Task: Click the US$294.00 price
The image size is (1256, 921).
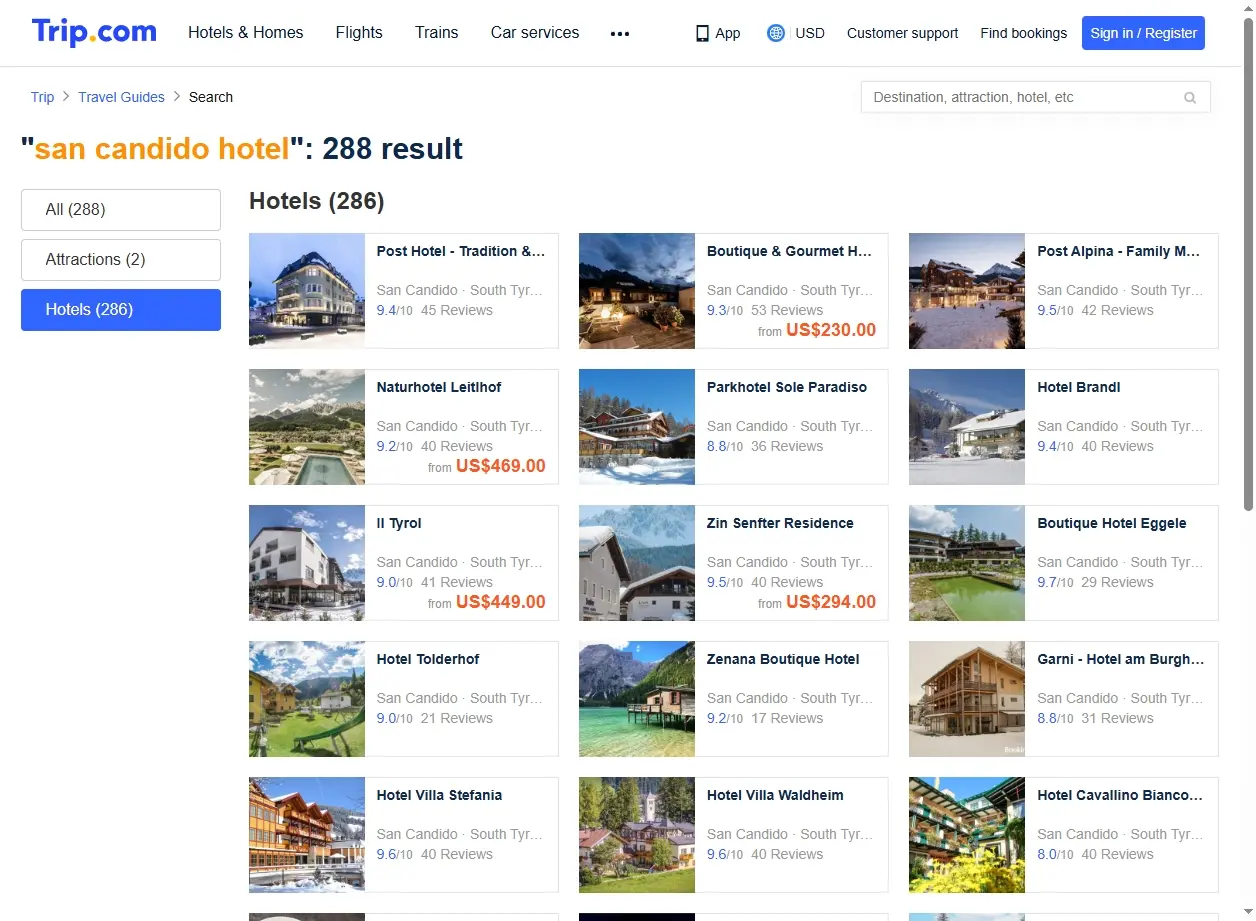Action: [831, 602]
